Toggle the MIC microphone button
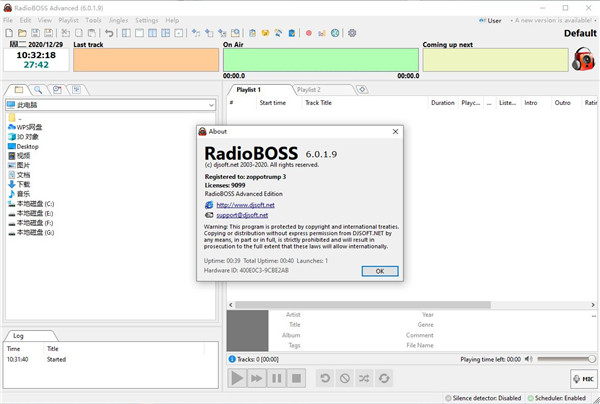600x404 pixels. (x=583, y=379)
